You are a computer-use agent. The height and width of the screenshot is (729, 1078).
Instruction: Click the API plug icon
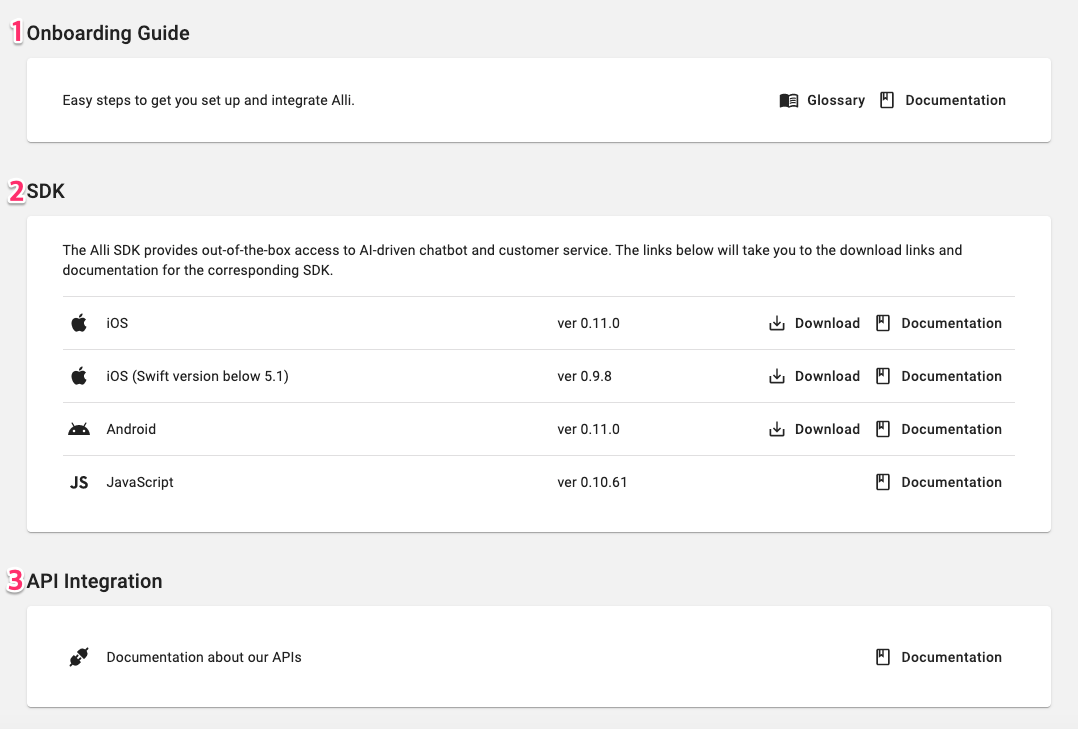tap(79, 658)
